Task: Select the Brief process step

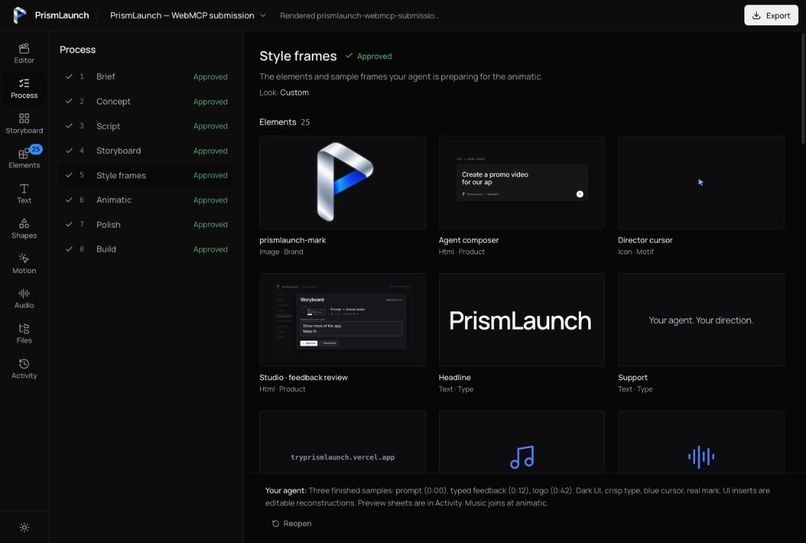Action: [146, 77]
